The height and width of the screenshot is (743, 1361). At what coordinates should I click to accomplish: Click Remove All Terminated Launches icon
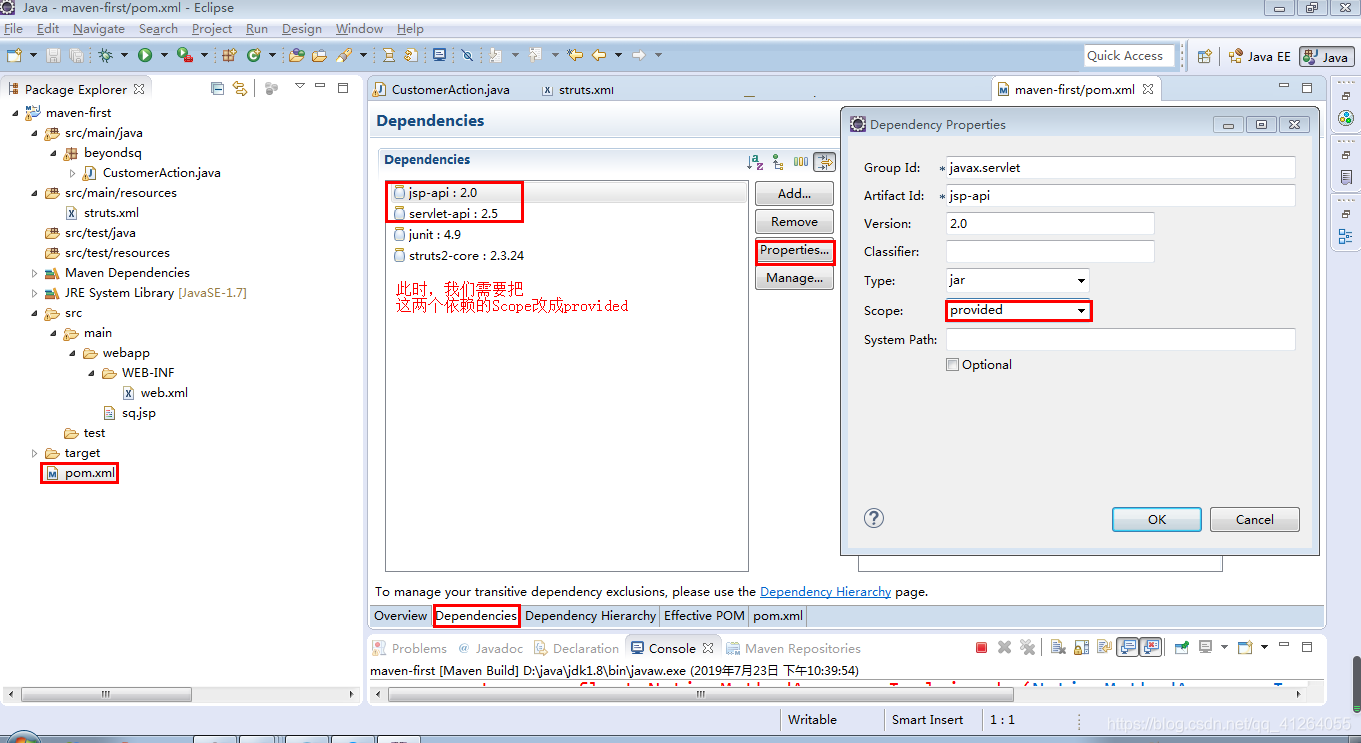click(x=1027, y=647)
